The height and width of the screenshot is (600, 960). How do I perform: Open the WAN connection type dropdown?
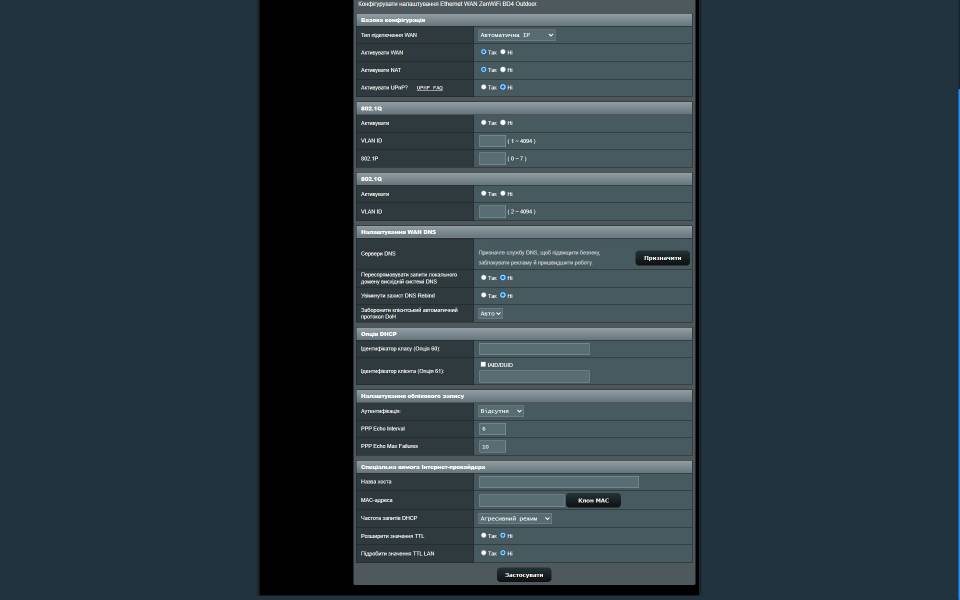click(x=516, y=35)
